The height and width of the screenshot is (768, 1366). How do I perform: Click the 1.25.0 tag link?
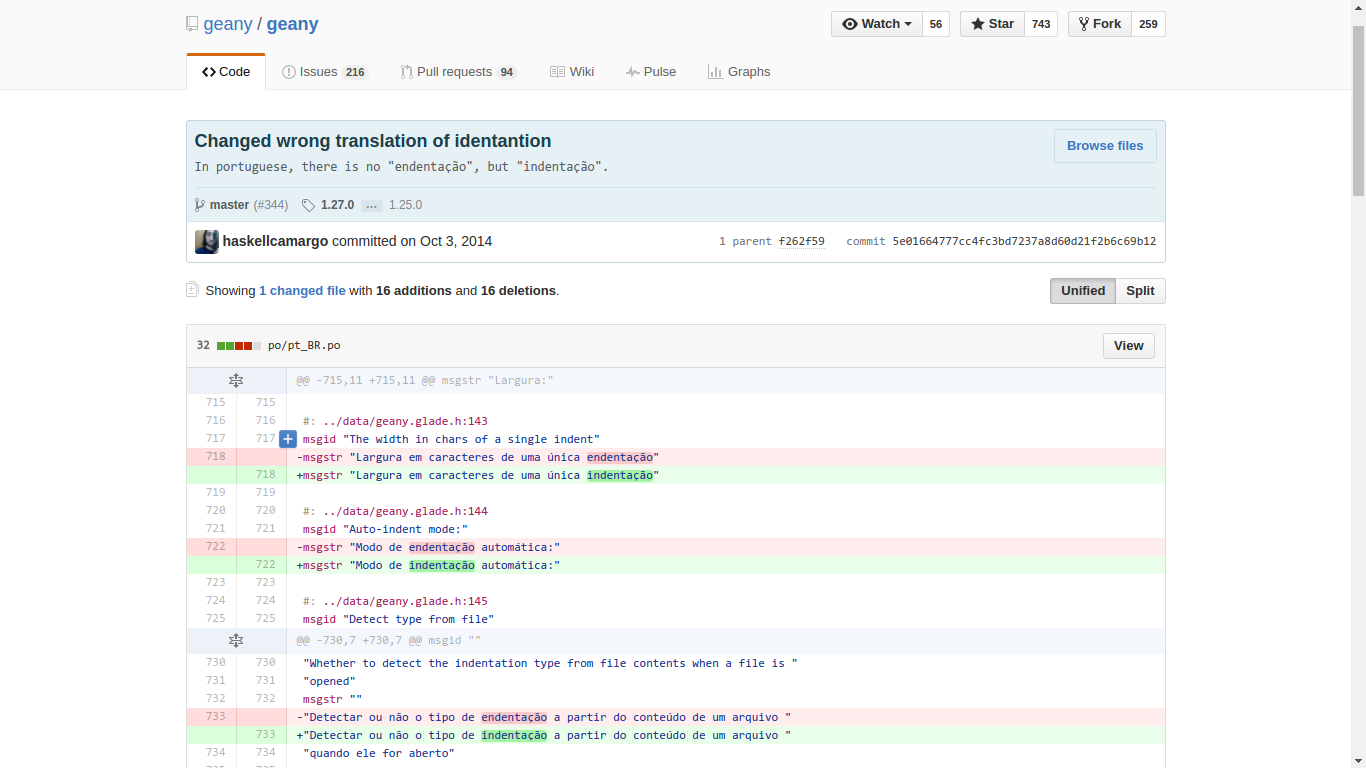click(405, 205)
